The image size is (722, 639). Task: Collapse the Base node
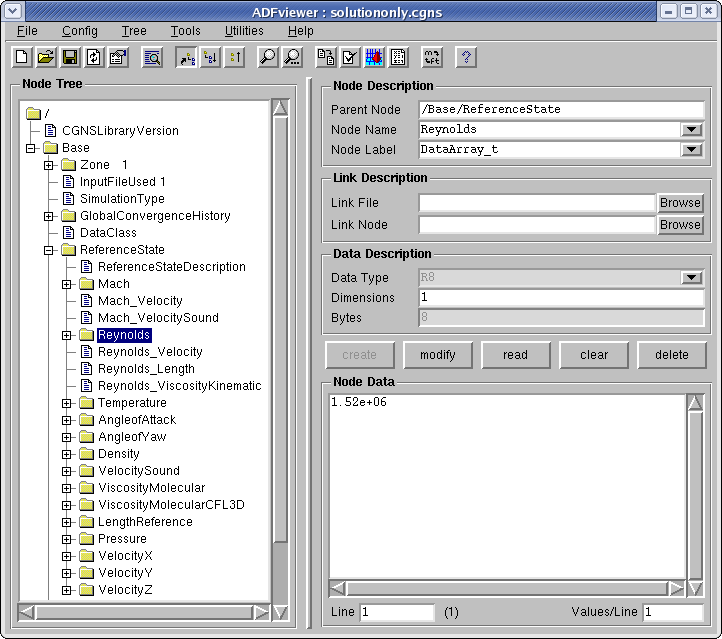coord(31,148)
